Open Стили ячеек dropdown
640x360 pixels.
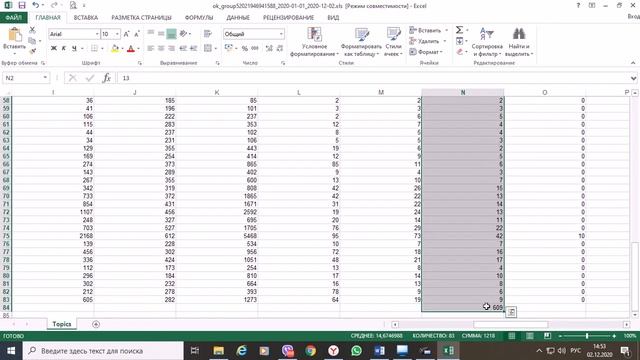(x=393, y=42)
